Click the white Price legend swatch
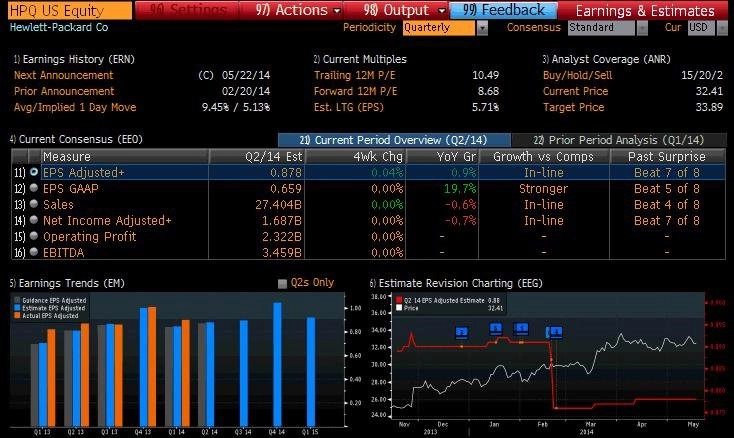The image size is (734, 438). click(x=399, y=308)
